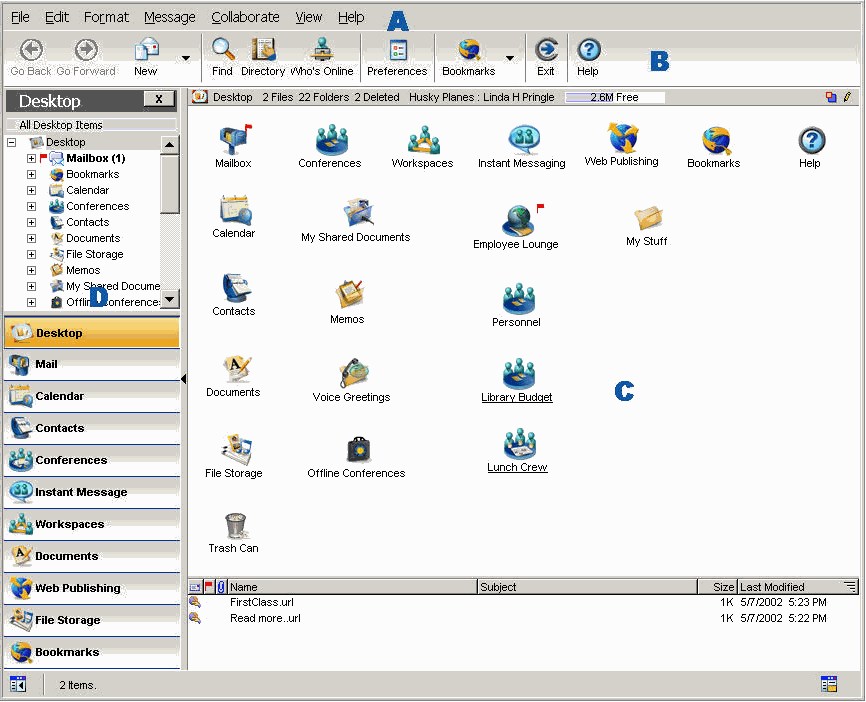This screenshot has width=866, height=702.
Task: Open the Collaborate menu
Action: tap(245, 17)
